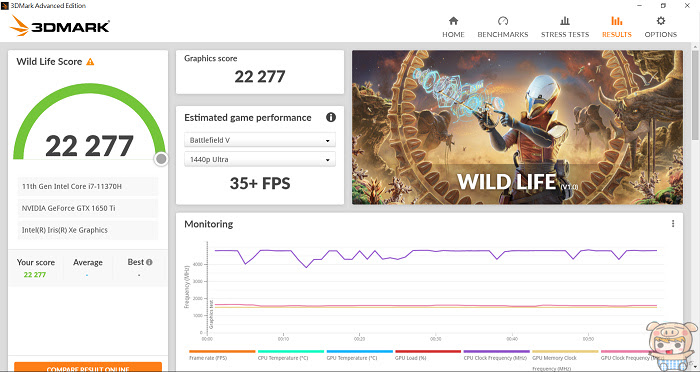This screenshot has width=700, height=372.
Task: Click the Wild Life Score warning triangle
Action: coord(90,62)
